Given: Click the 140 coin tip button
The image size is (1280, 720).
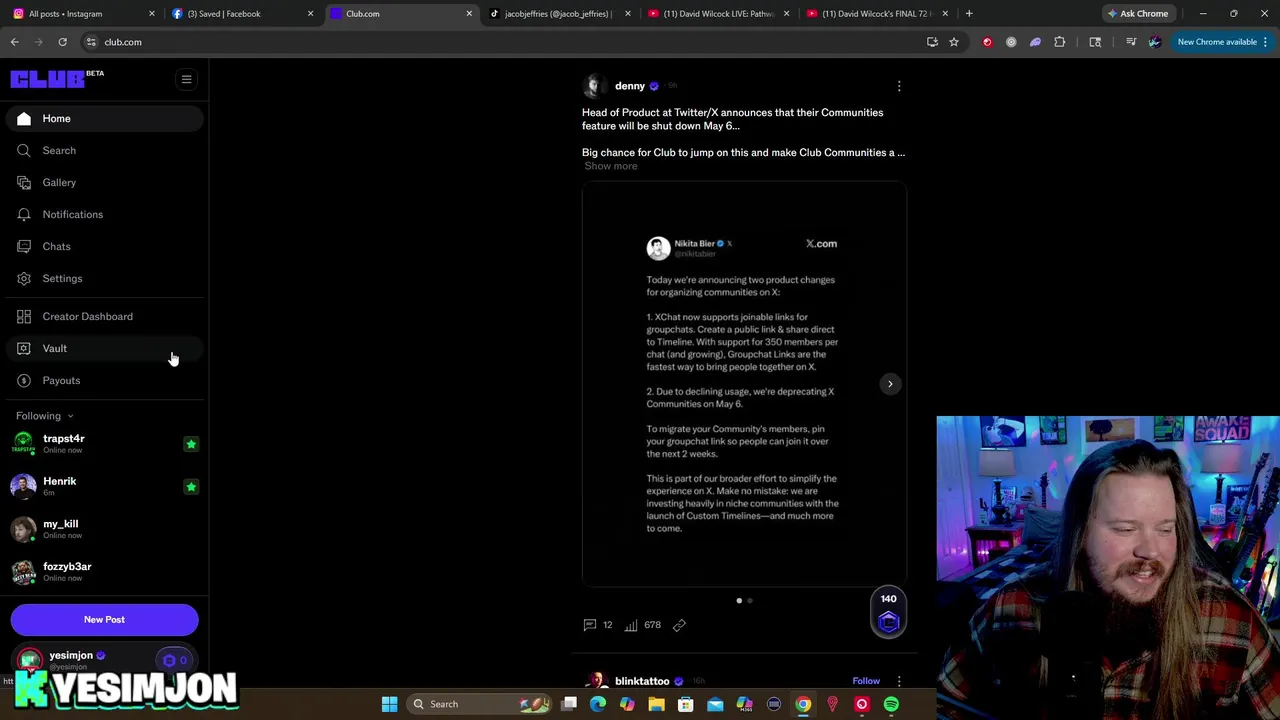Looking at the screenshot, I should (x=888, y=613).
